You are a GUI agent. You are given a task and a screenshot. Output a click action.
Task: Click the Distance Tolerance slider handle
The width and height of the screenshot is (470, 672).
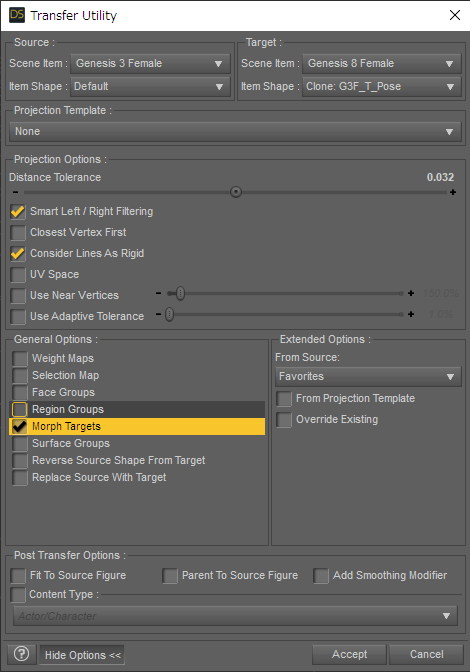tap(236, 192)
